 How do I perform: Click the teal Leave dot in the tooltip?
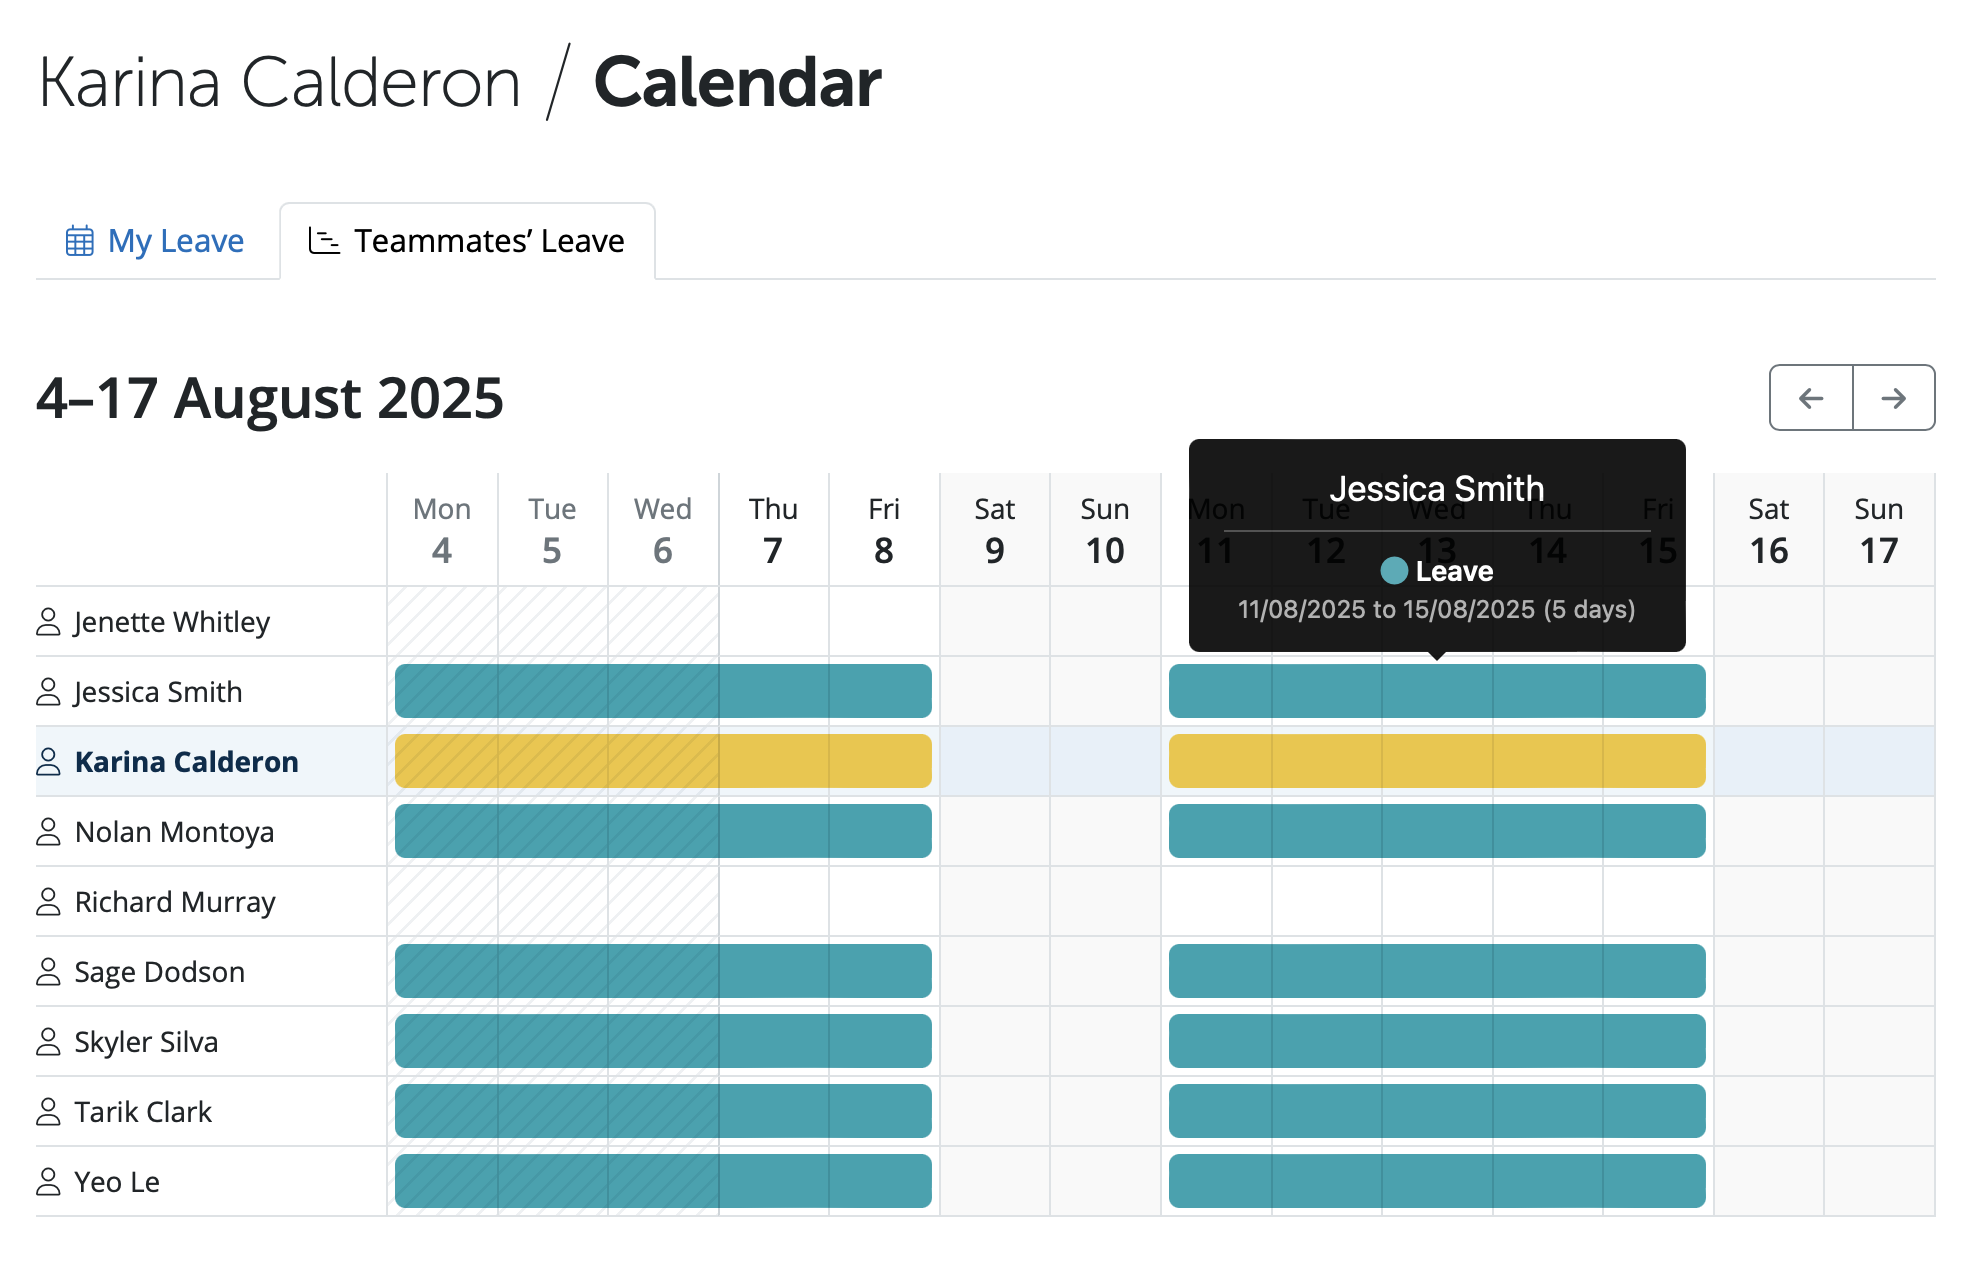point(1394,571)
